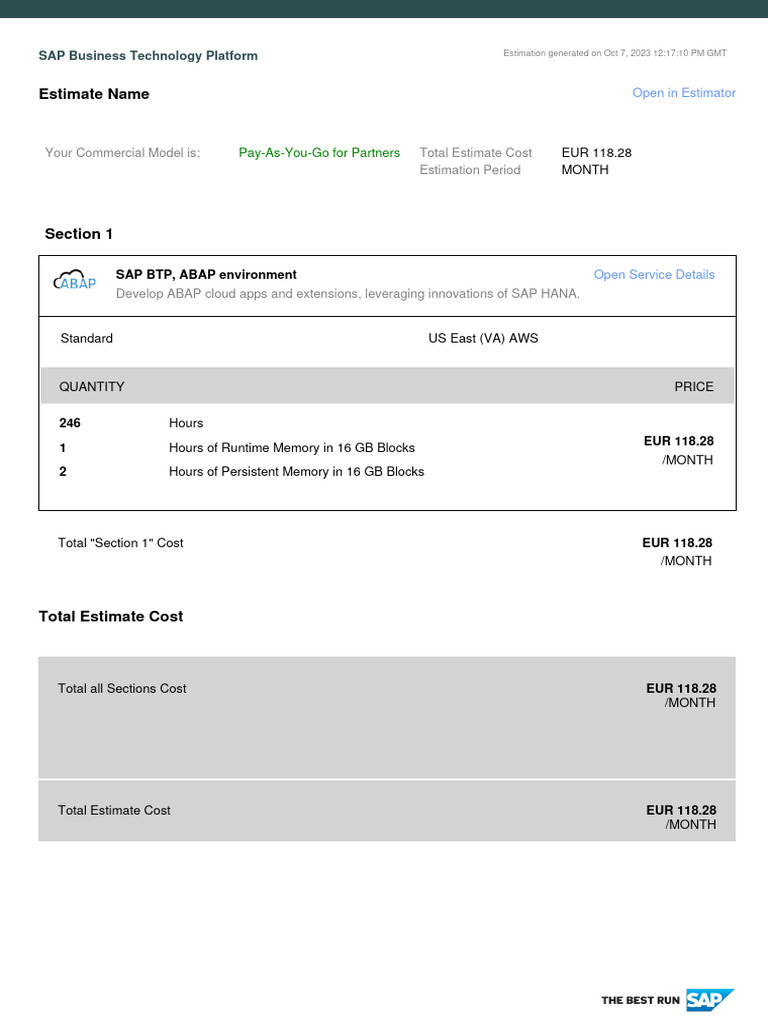Select the SAP BTP, ABAP environment title
This screenshot has width=768, height=1024.
[x=206, y=275]
